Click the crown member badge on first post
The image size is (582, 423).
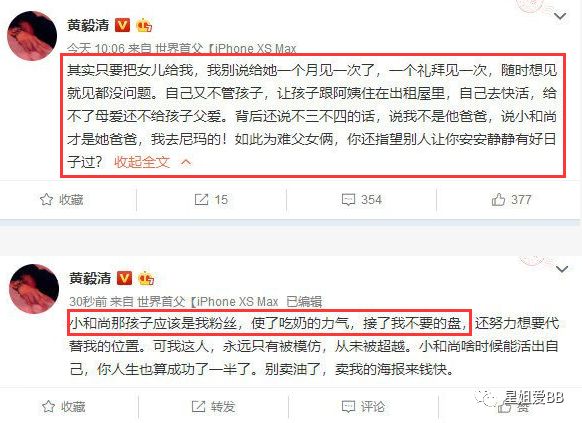click(x=144, y=25)
